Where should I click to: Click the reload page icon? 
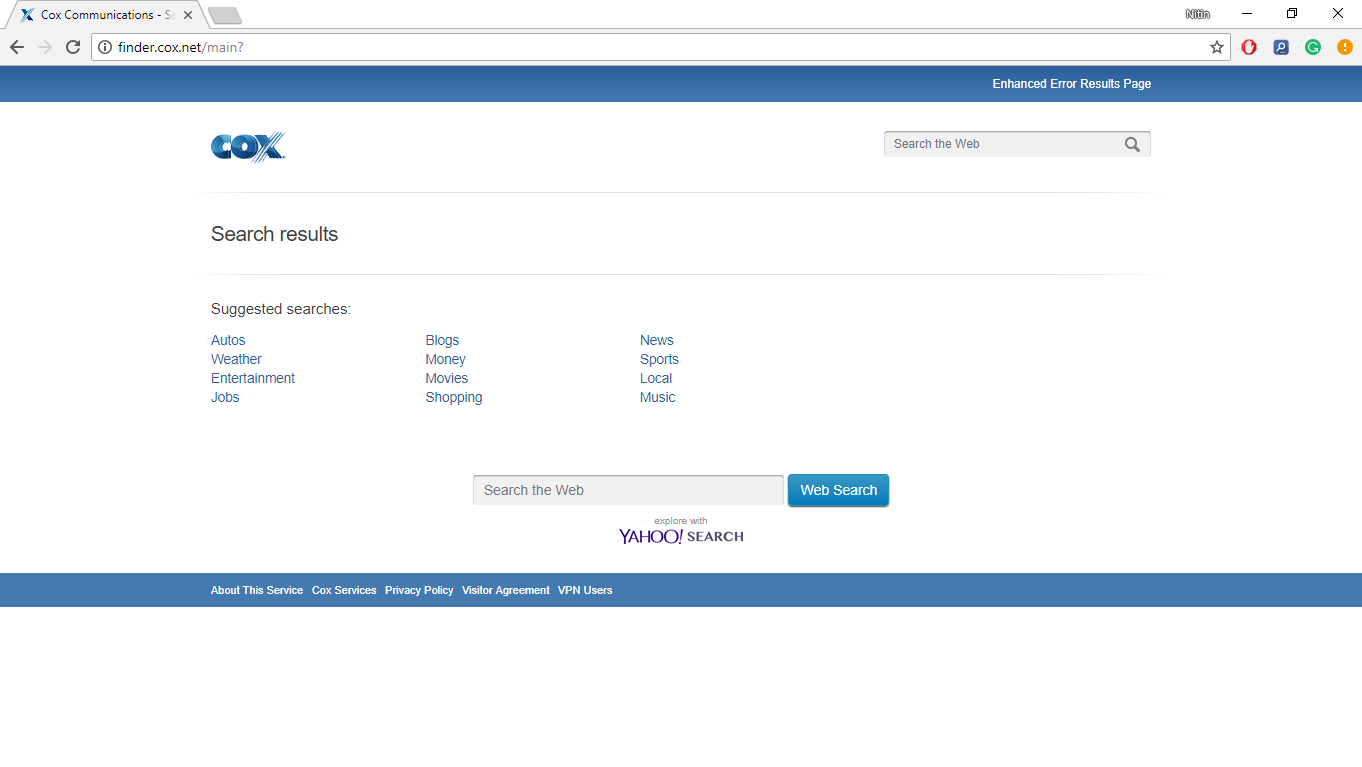pyautogui.click(x=73, y=47)
